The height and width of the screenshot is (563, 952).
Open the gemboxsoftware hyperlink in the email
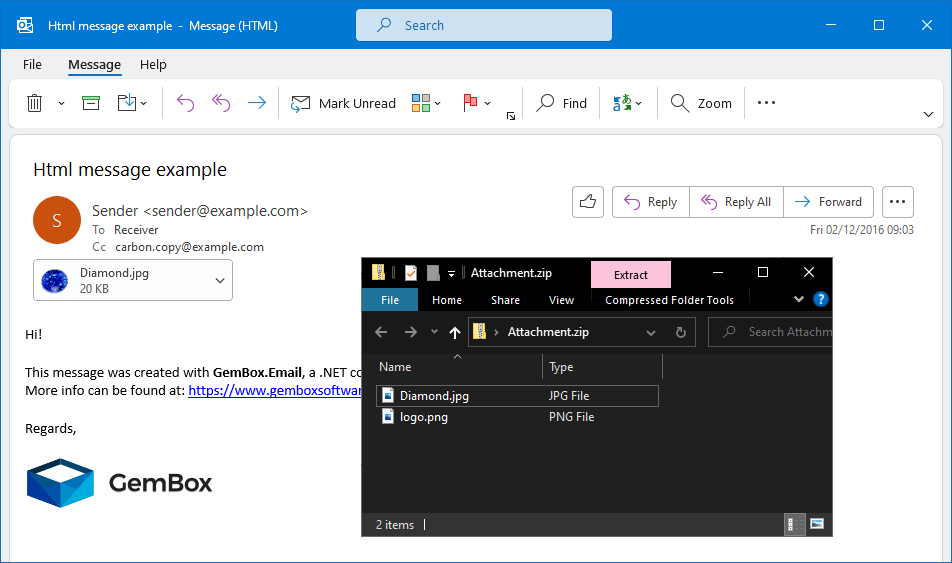coord(275,391)
